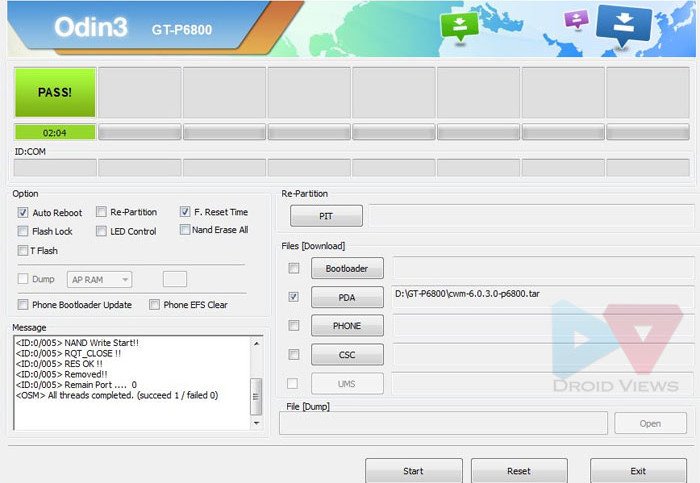Click the green download icon in banner
Viewport: 700px width, 483px height.
pyautogui.click(x=459, y=26)
